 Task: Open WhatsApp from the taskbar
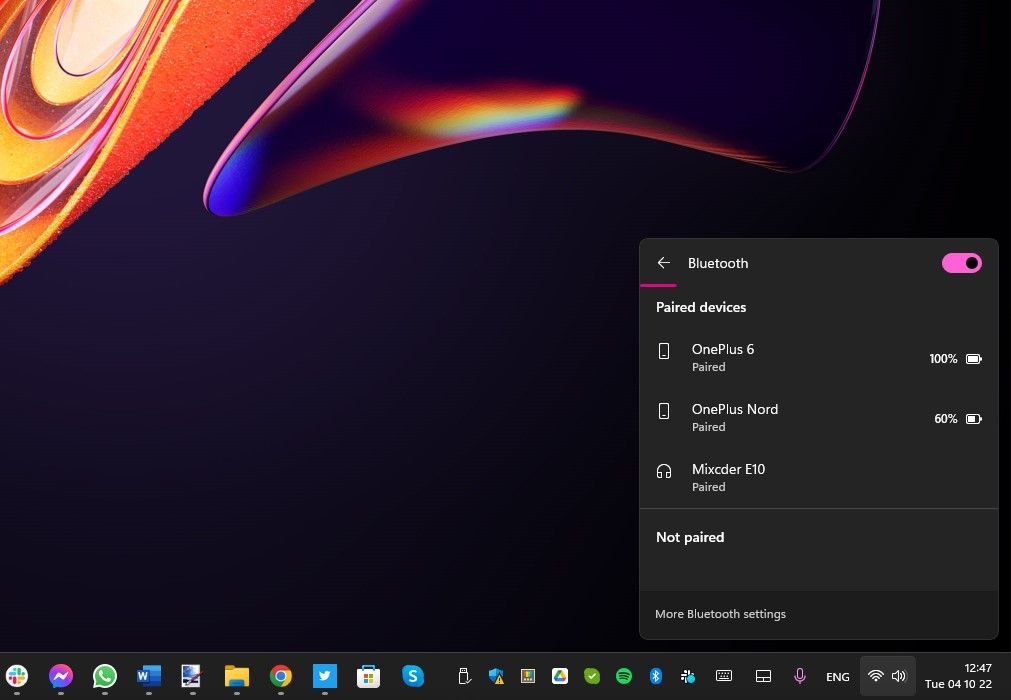tap(104, 676)
